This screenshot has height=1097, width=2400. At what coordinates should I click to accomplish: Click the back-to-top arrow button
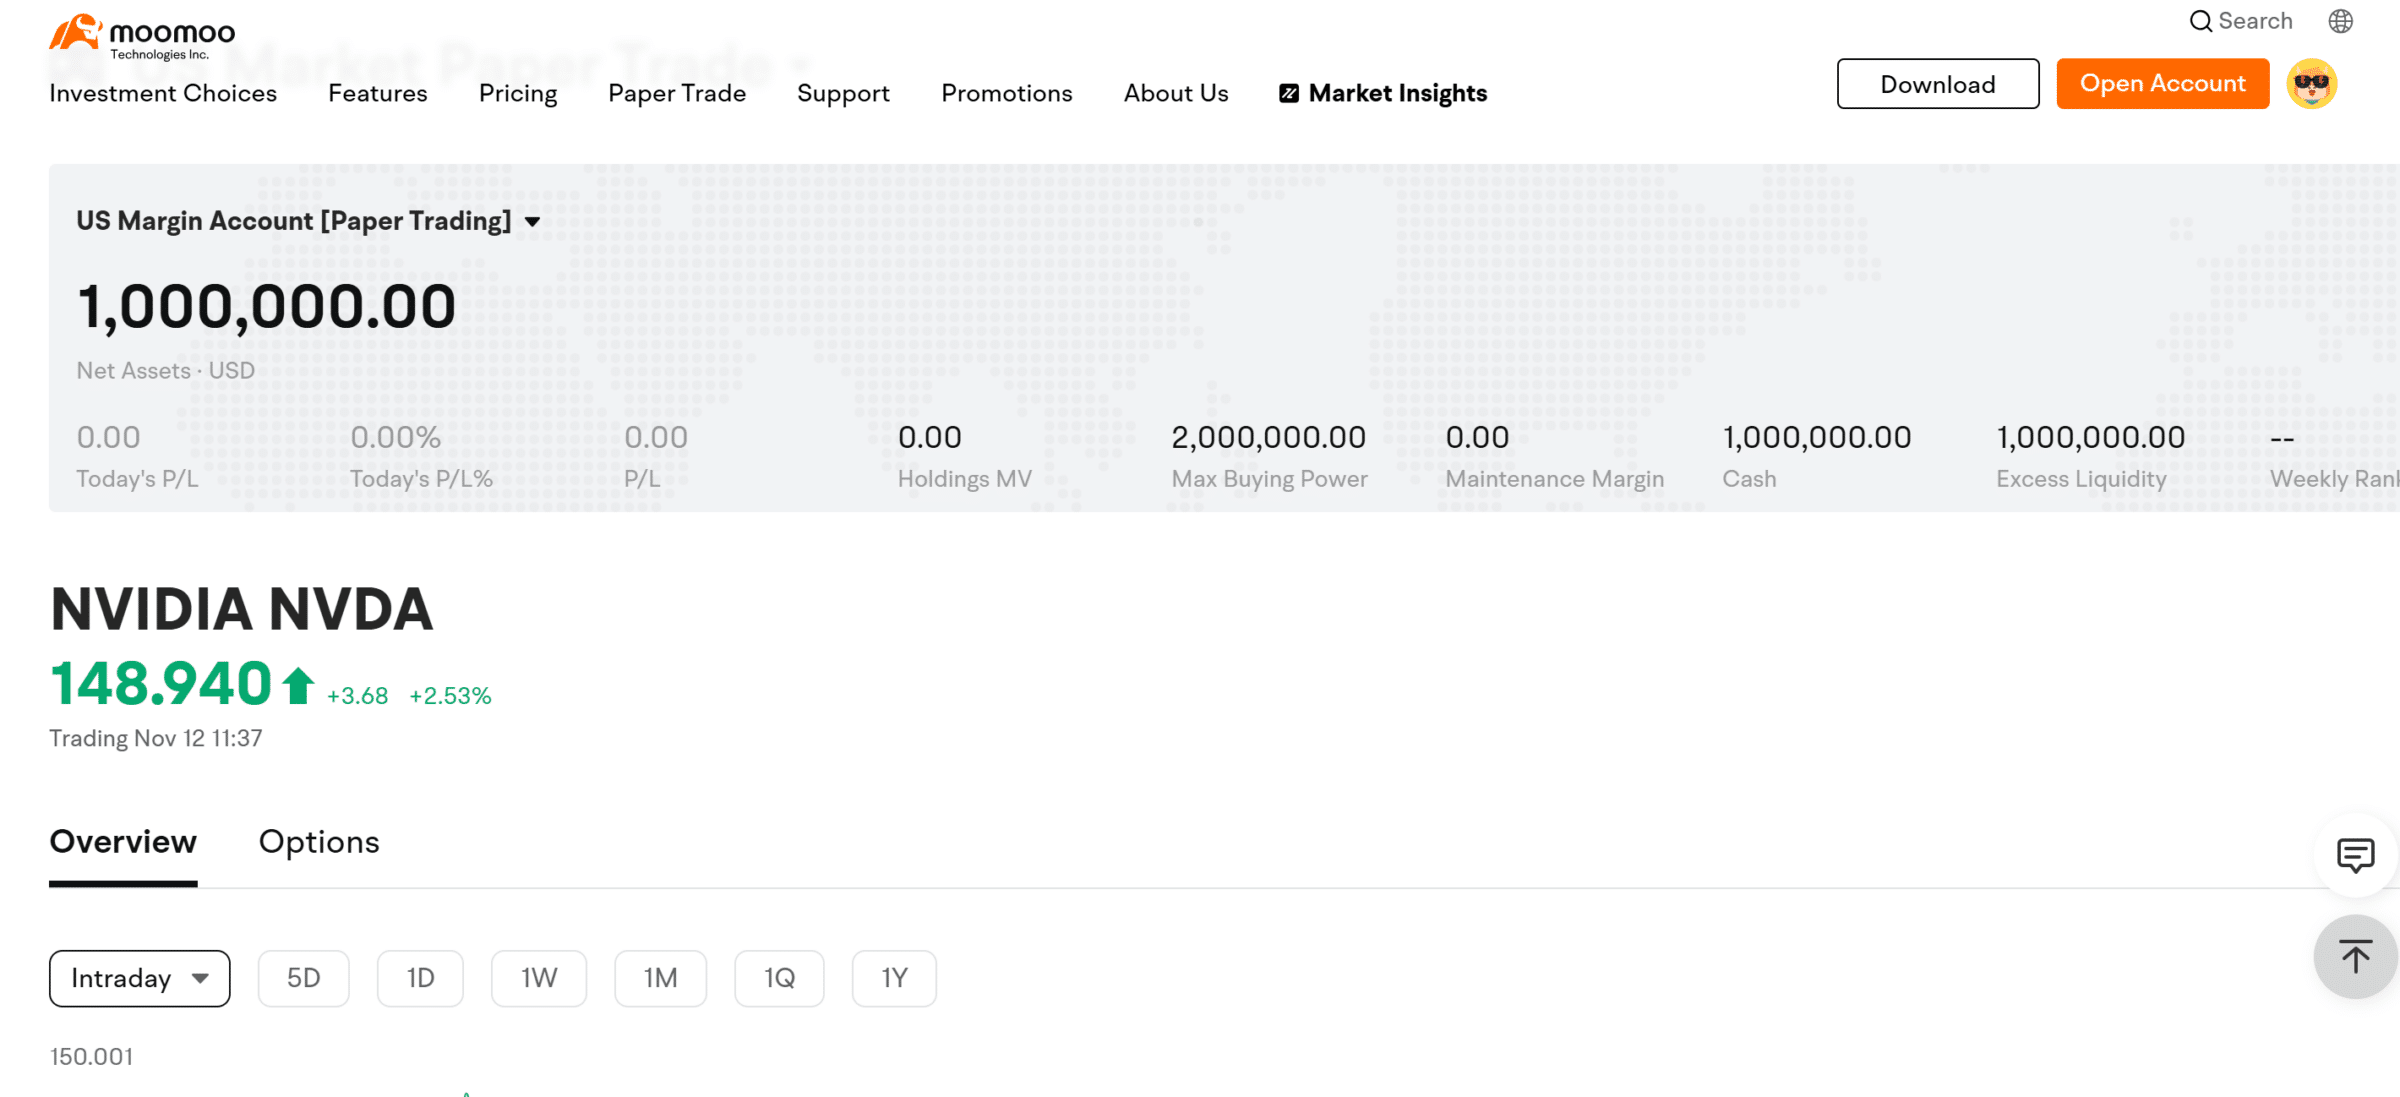click(x=2355, y=957)
